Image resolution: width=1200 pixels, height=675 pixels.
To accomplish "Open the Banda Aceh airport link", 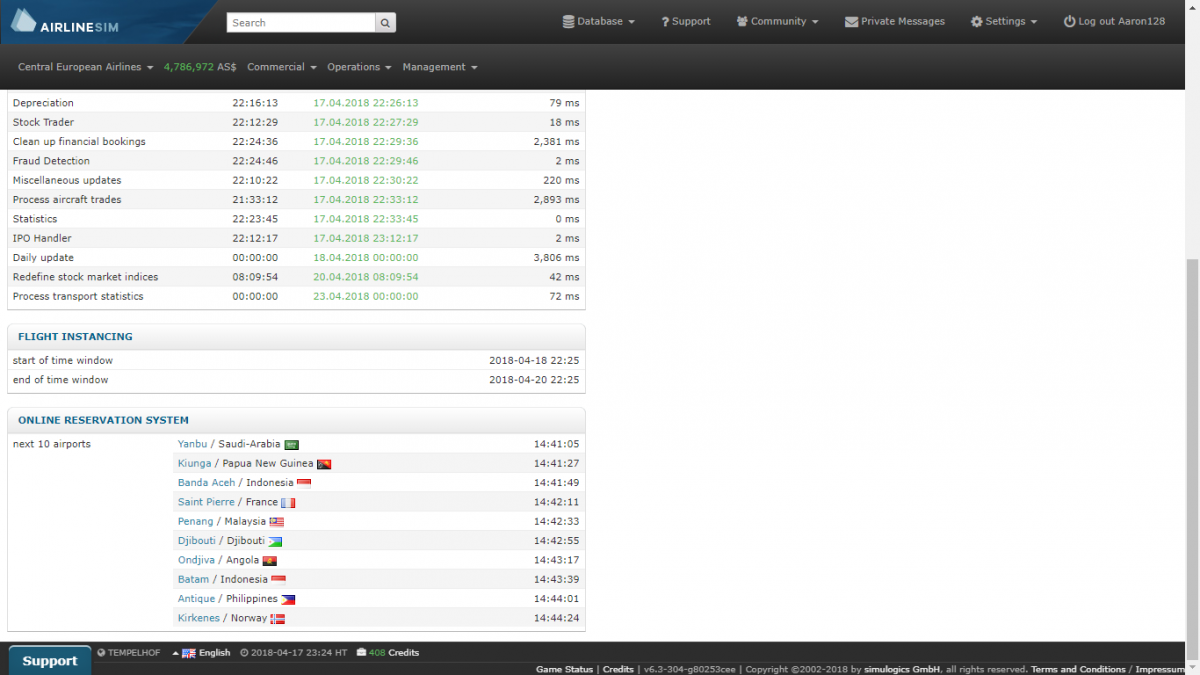I will point(207,483).
